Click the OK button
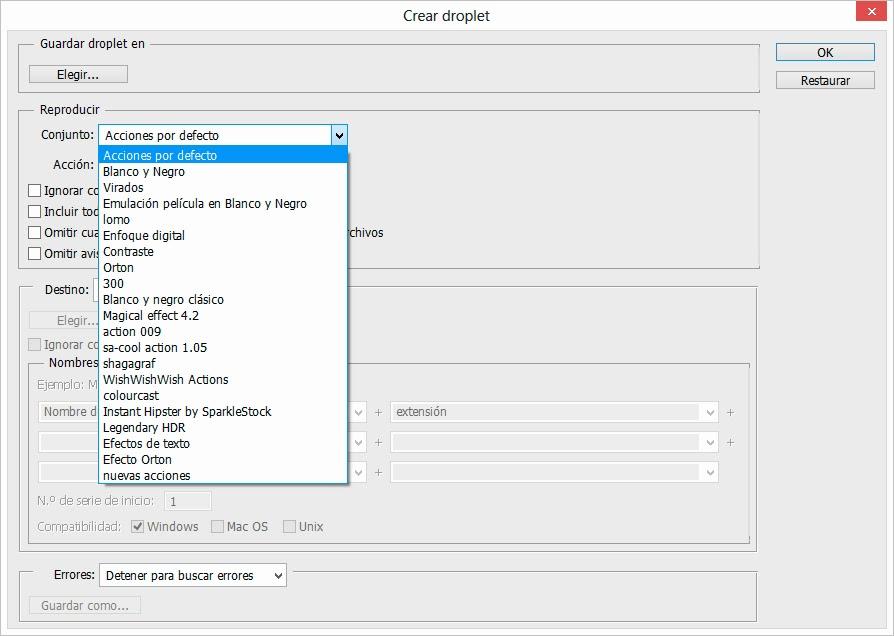This screenshot has width=894, height=636. pyautogui.click(x=825, y=53)
